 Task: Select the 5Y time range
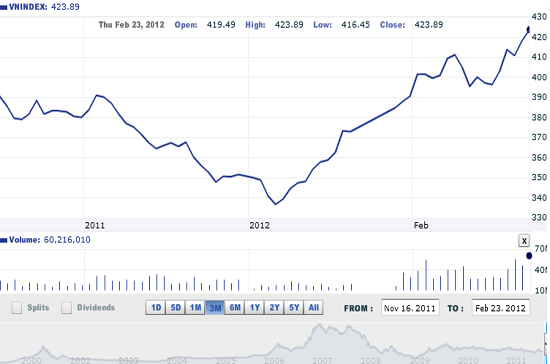pyautogui.click(x=294, y=308)
